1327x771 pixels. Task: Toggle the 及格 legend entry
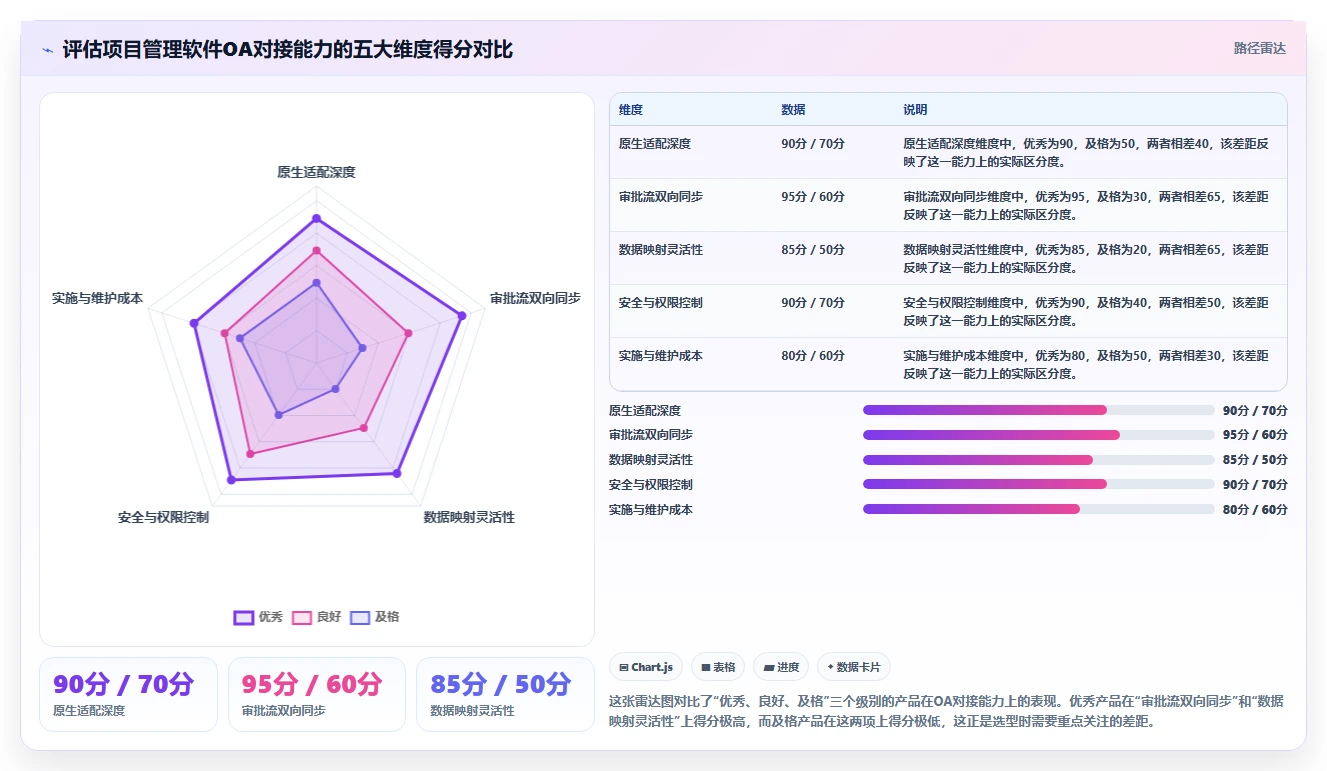374,617
